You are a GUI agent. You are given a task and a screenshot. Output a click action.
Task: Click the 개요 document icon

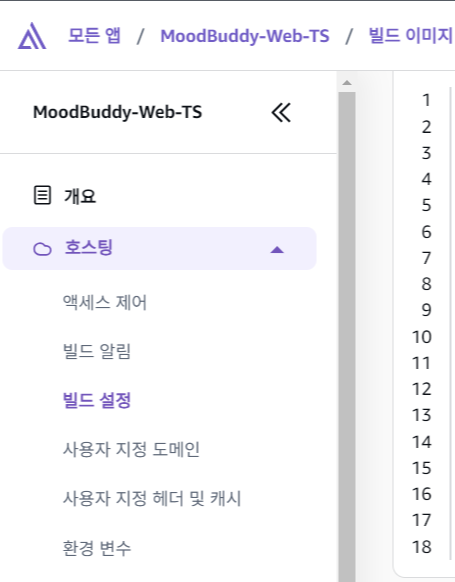42,195
